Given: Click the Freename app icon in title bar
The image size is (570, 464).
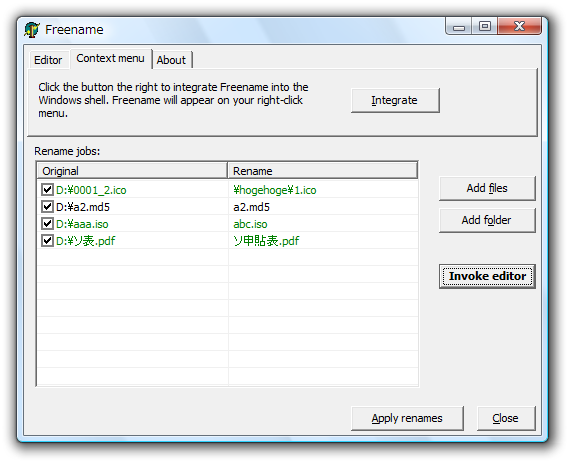Looking at the screenshot, I should [x=32, y=29].
